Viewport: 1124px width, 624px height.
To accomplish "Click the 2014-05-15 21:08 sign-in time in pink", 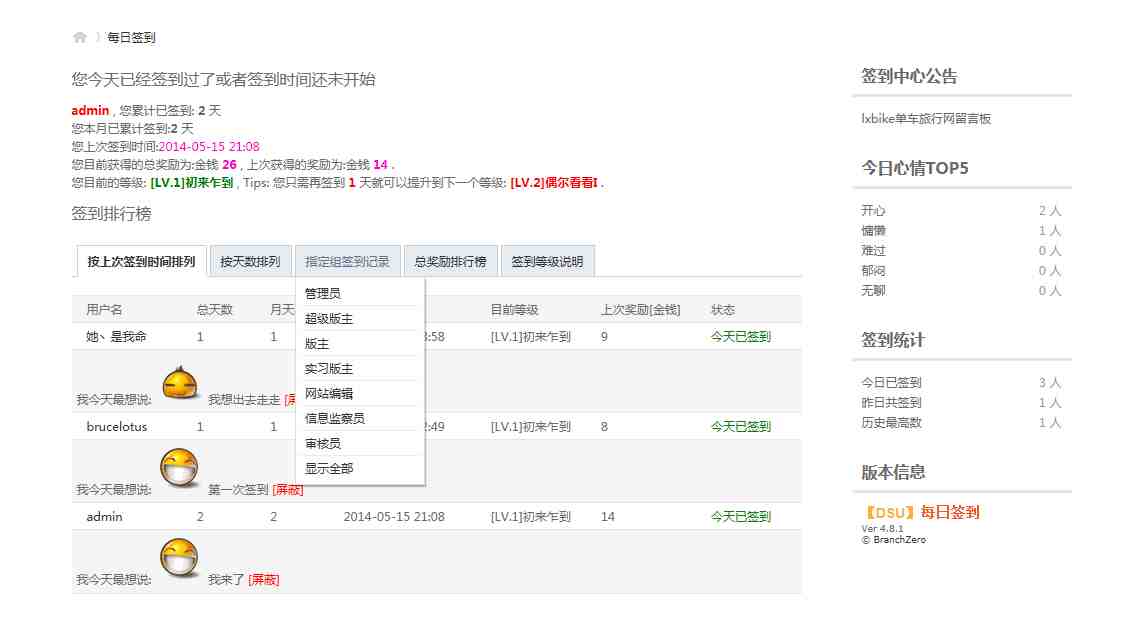I will click(x=209, y=147).
